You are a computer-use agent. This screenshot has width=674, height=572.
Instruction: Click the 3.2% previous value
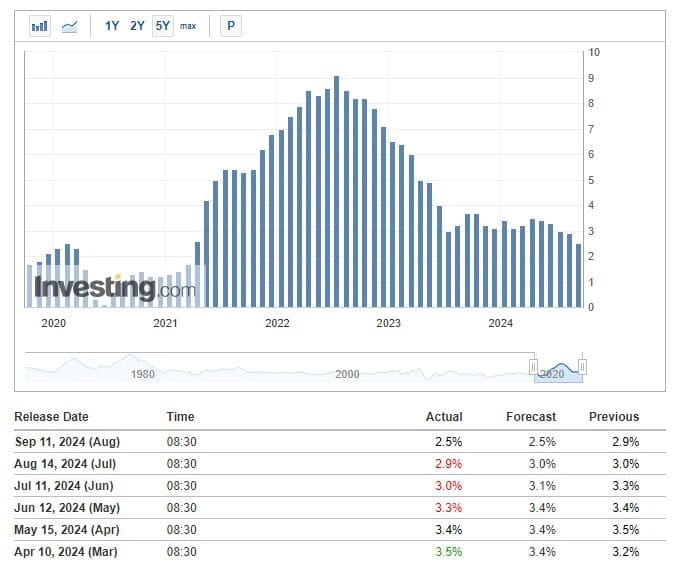pos(625,552)
